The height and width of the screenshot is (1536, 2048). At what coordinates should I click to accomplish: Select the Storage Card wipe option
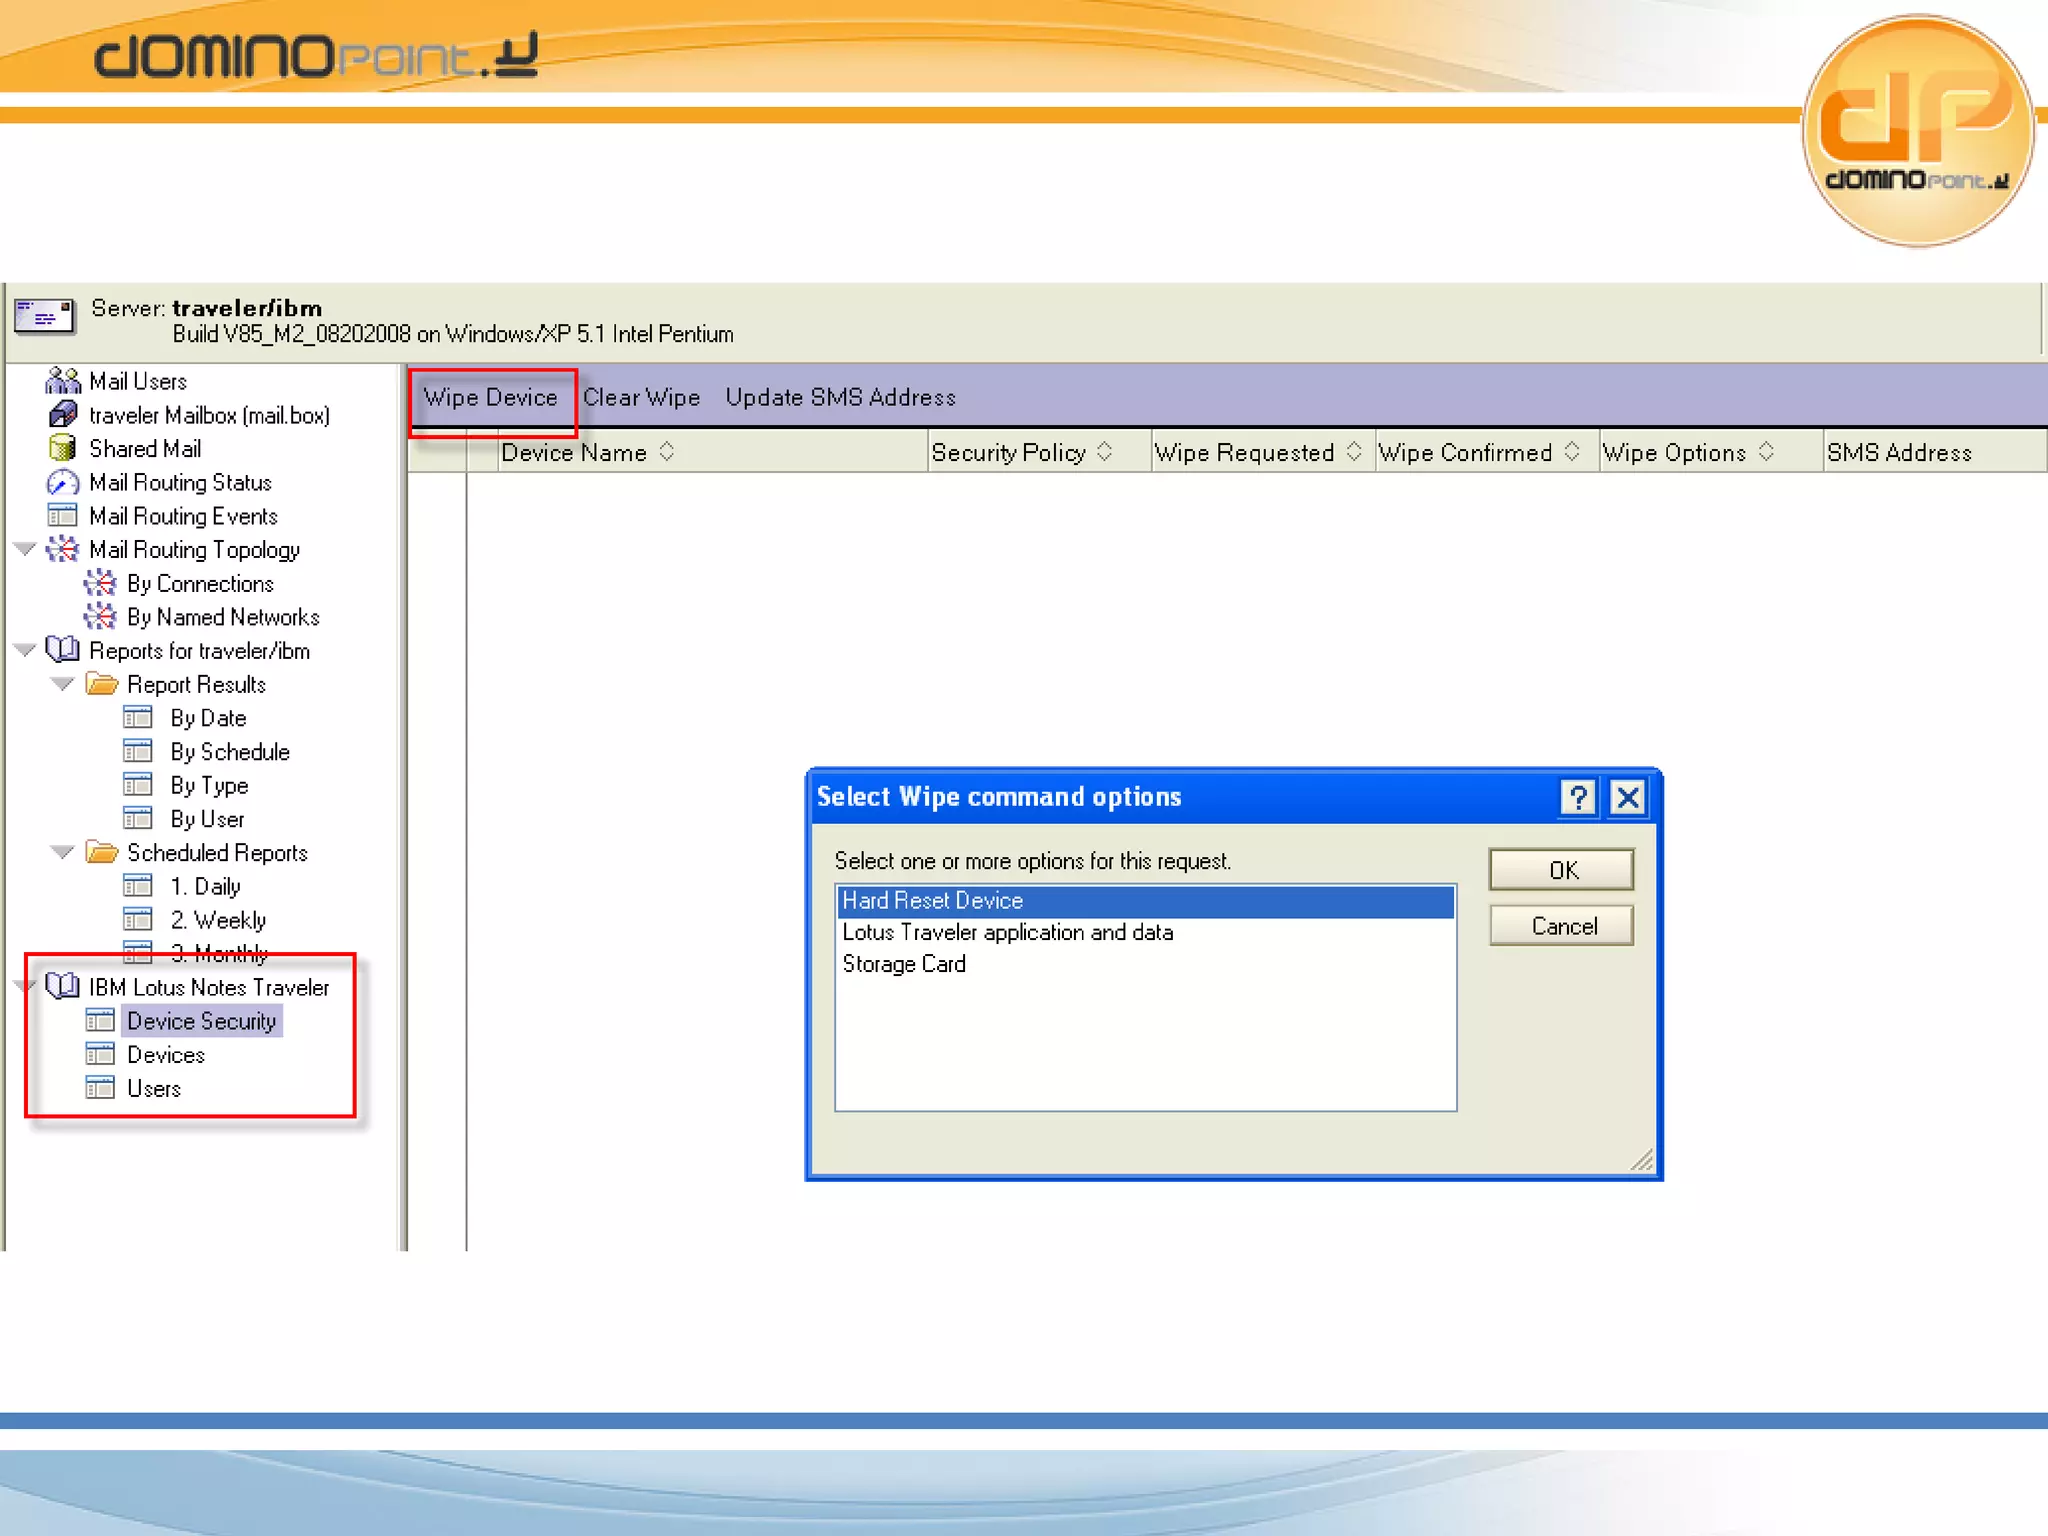coord(904,964)
